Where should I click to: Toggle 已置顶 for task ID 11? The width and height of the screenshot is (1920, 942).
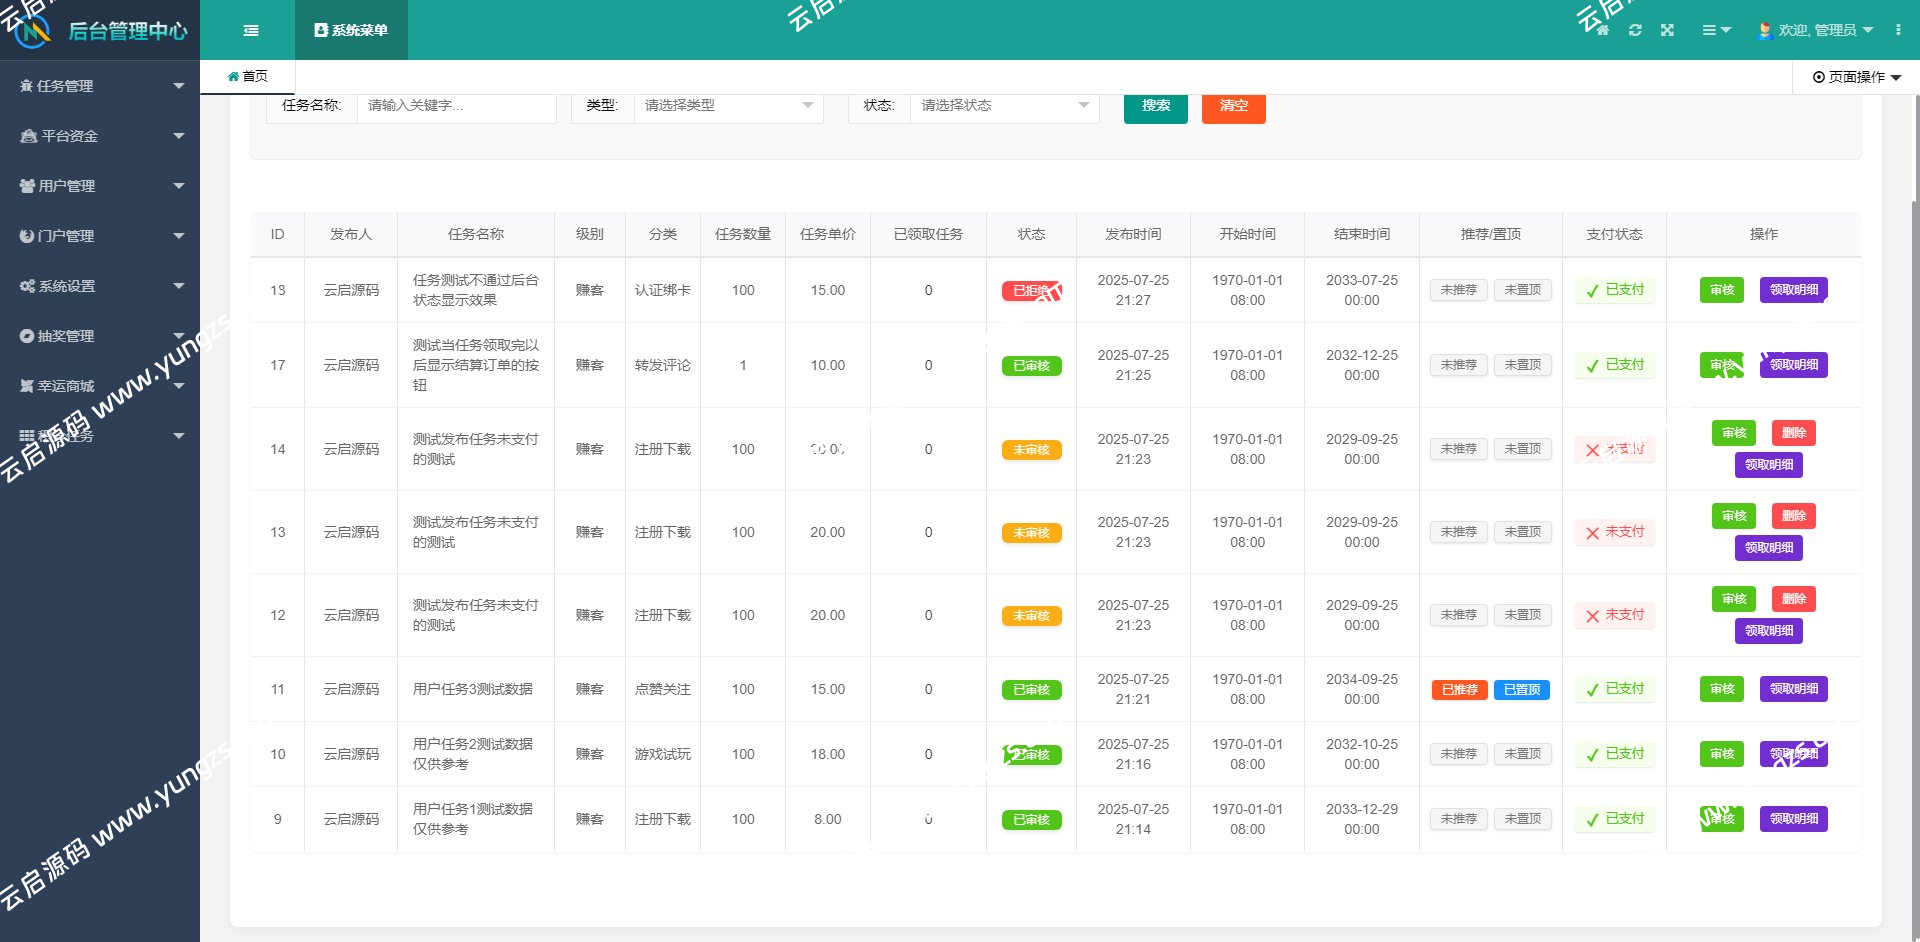tap(1522, 689)
